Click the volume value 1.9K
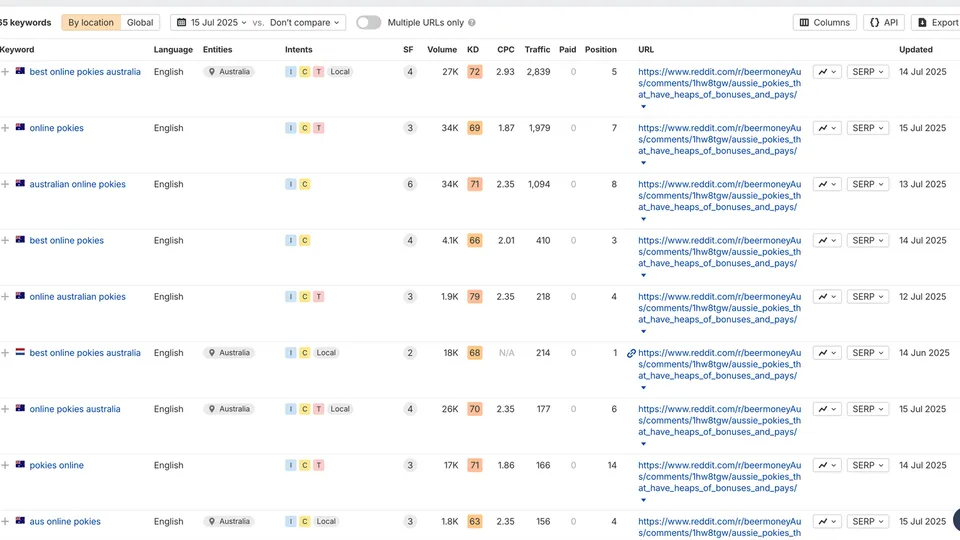Screen dimensions: 960x540 click(449, 297)
